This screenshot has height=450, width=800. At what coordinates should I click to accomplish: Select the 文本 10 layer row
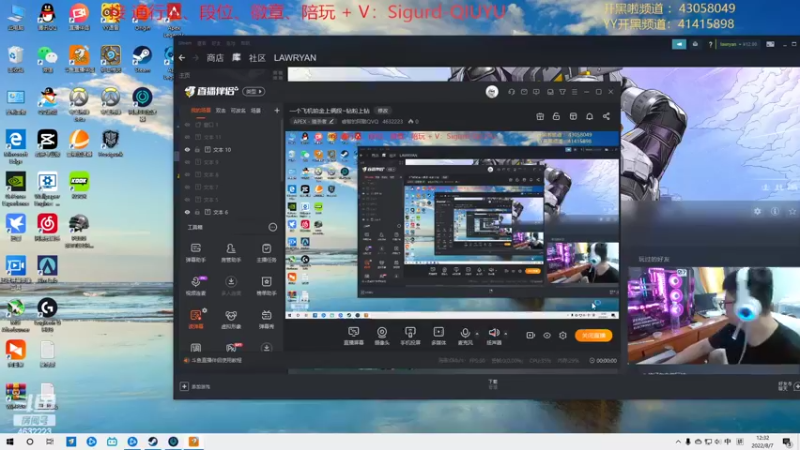click(x=230, y=150)
